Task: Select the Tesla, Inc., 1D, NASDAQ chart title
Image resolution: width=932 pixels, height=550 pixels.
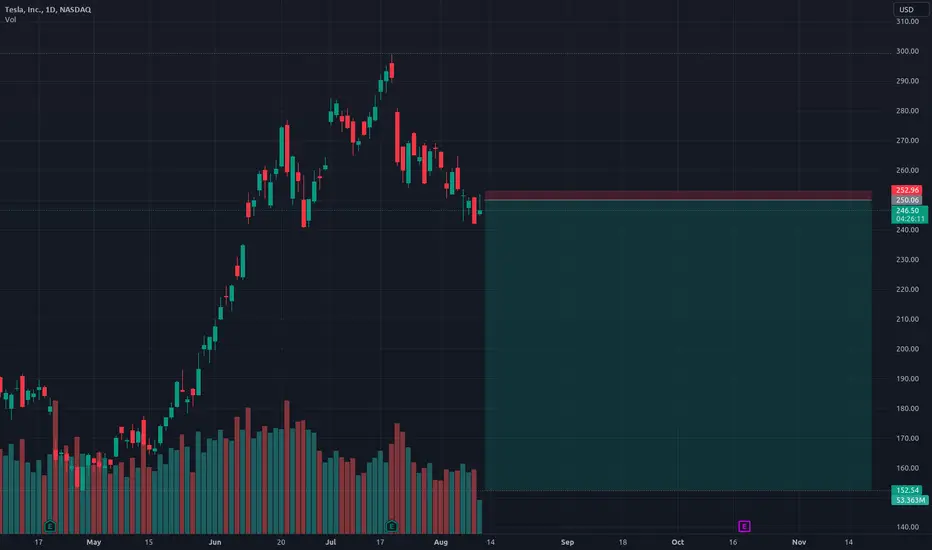Action: 48,10
